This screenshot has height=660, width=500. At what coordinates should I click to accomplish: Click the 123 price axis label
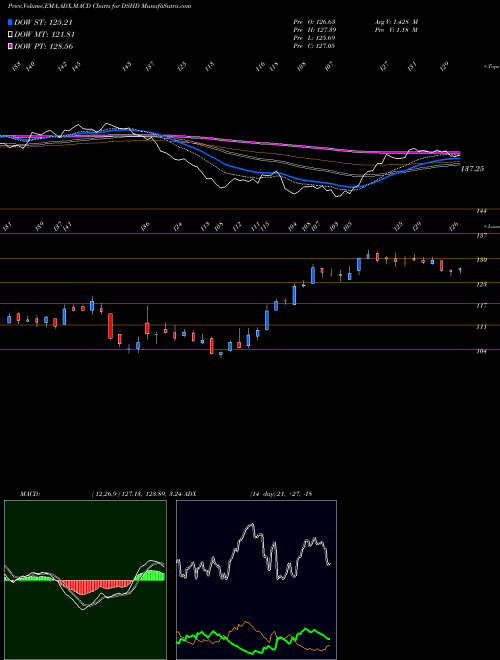coord(481,285)
